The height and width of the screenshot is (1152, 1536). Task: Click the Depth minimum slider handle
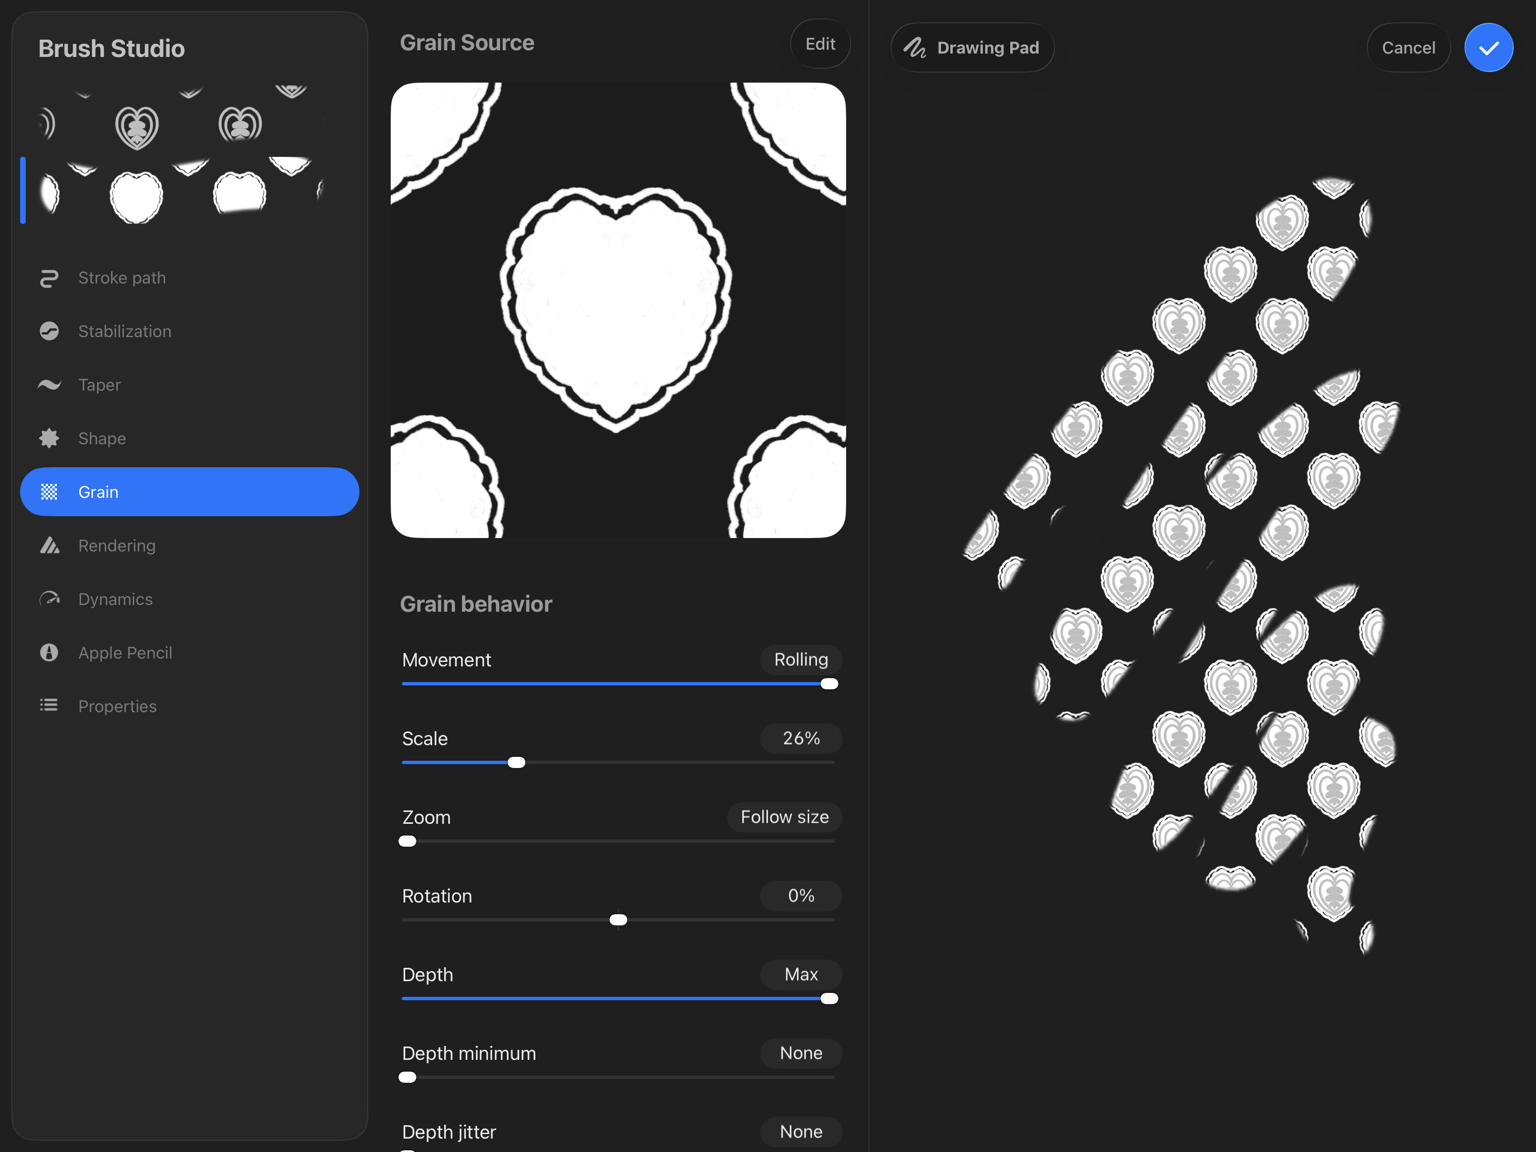click(x=407, y=1077)
